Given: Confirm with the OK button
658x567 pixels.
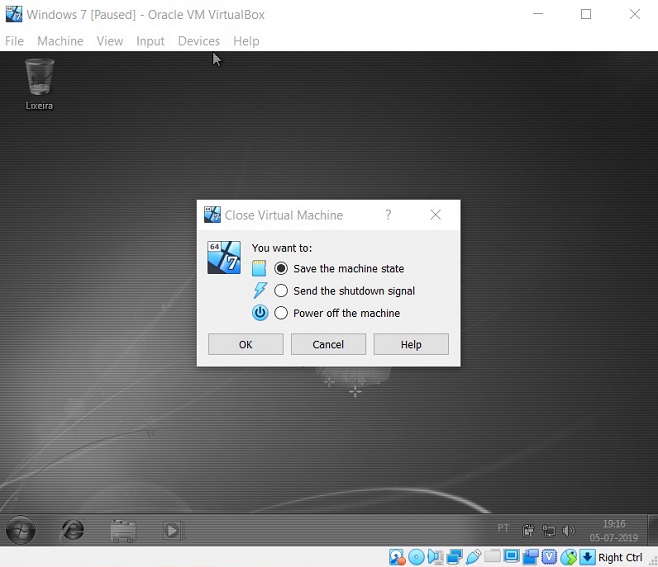Looking at the screenshot, I should point(245,345).
